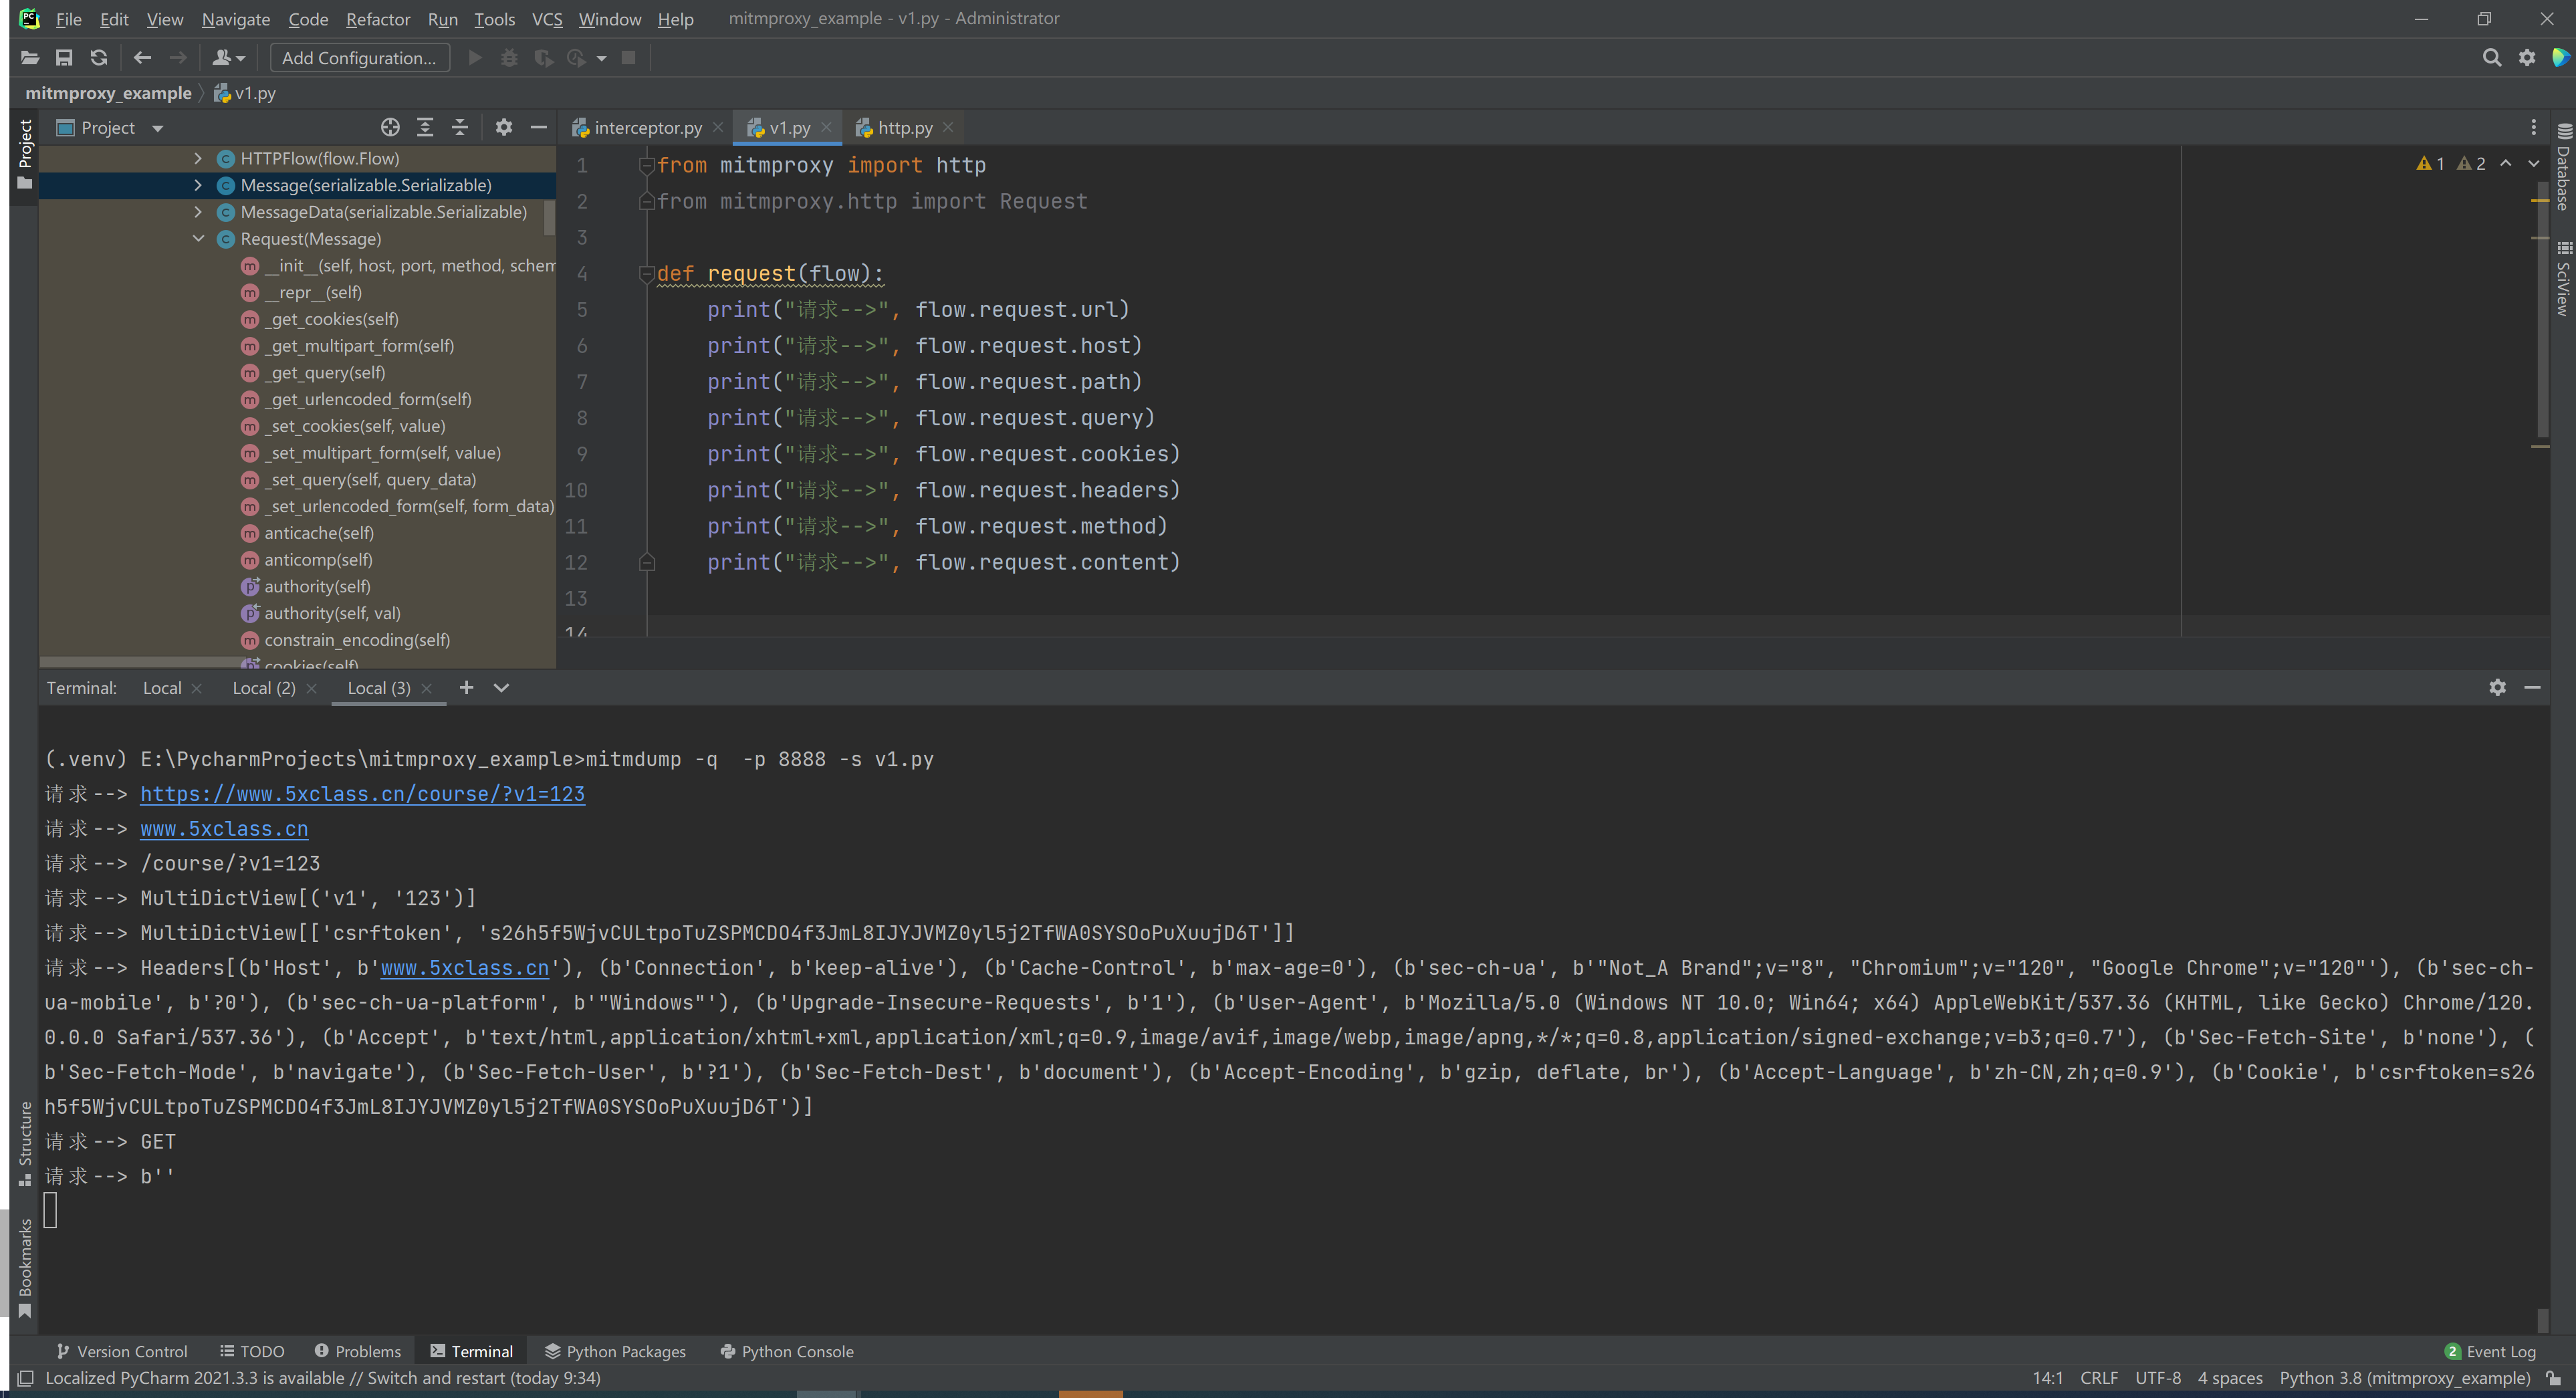The height and width of the screenshot is (1398, 2576).
Task: Click Python 3.8 interpreter in status bar
Action: pyautogui.click(x=2405, y=1378)
